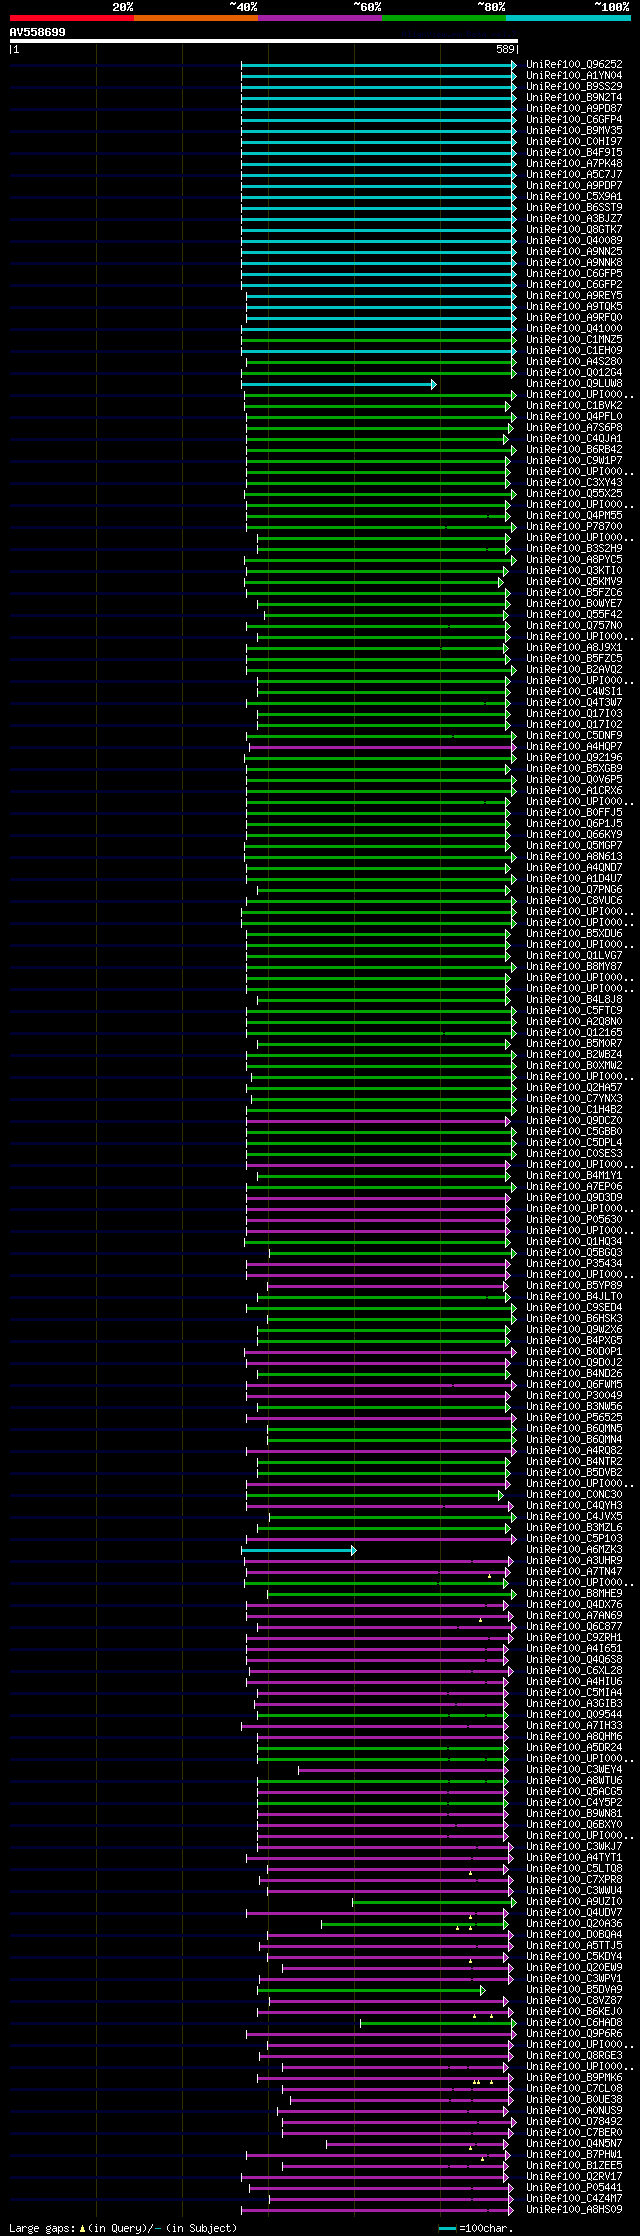Open hit UniRef100_P56525
This screenshot has height=2236, width=640.
[574, 1418]
